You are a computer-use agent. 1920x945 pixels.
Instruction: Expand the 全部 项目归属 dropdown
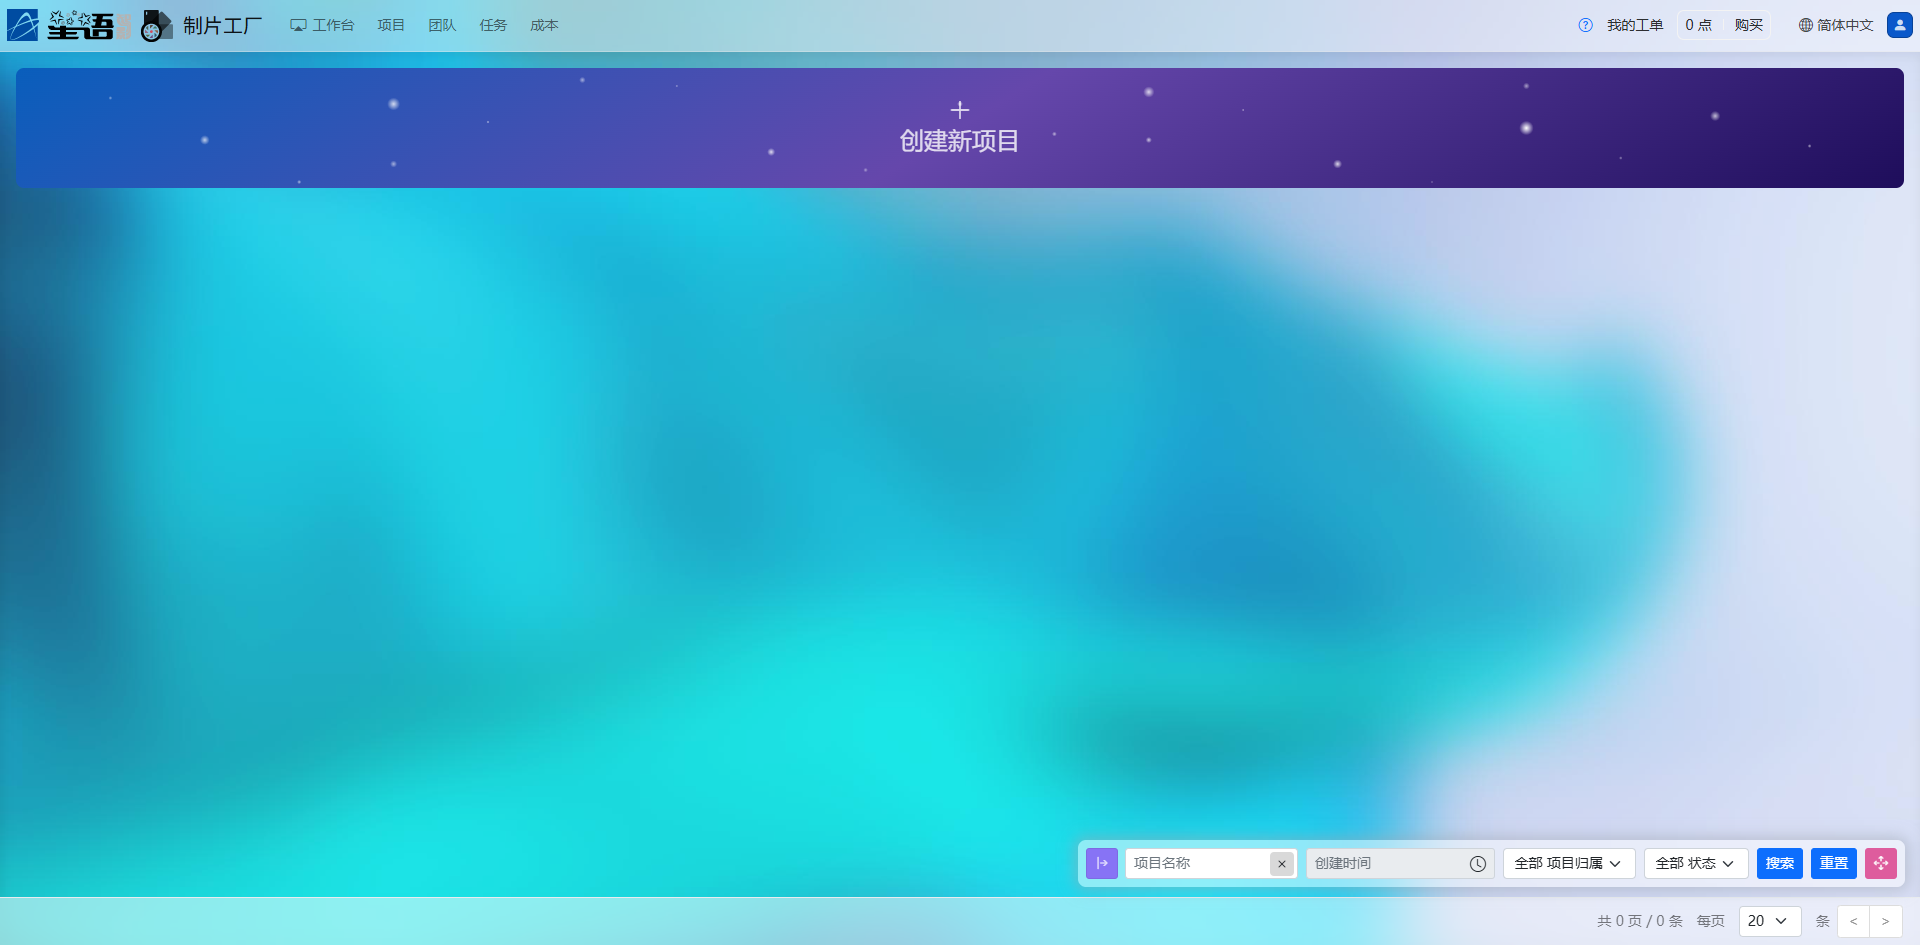[x=1568, y=863]
